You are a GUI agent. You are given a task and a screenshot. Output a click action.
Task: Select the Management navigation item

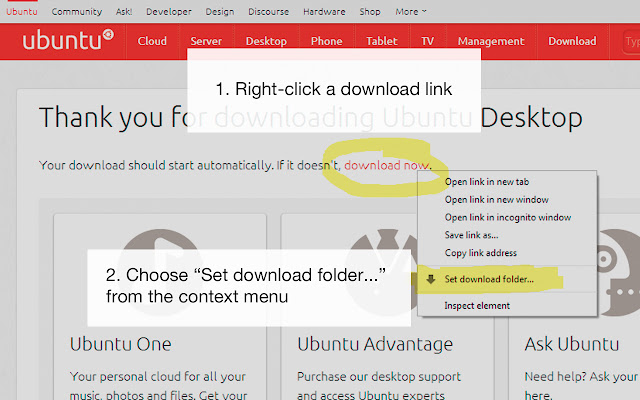tap(491, 41)
